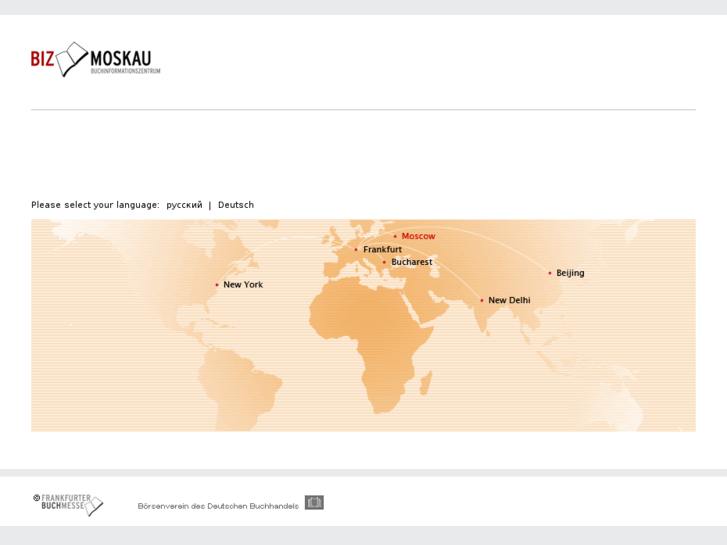Select Deutsch language link

(236, 205)
